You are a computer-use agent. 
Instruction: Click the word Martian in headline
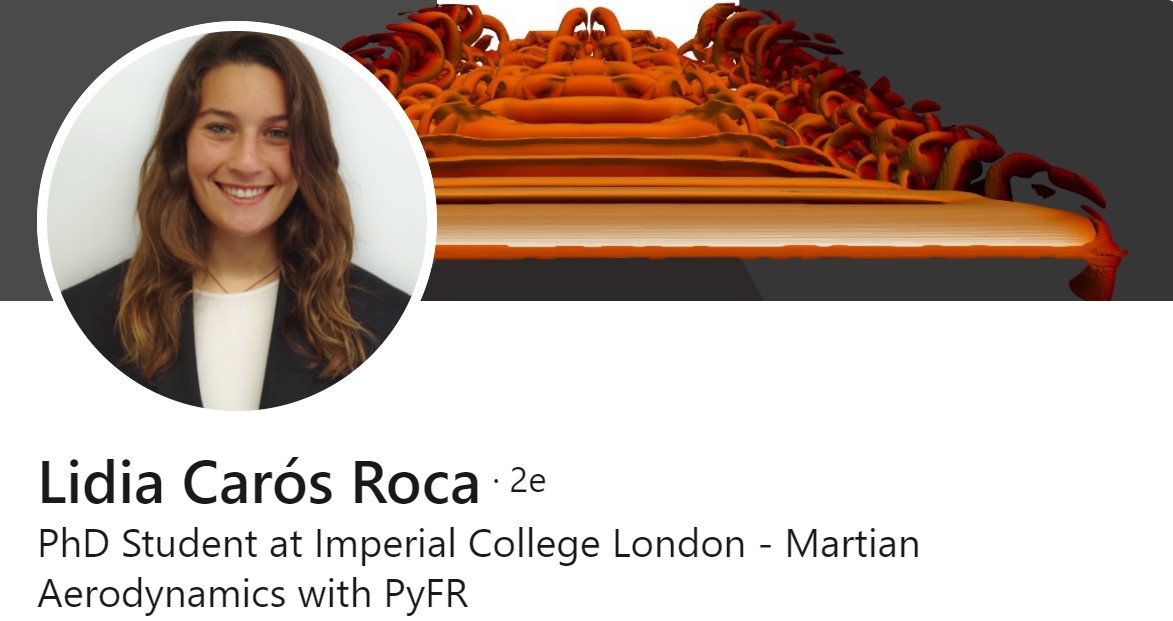click(852, 544)
